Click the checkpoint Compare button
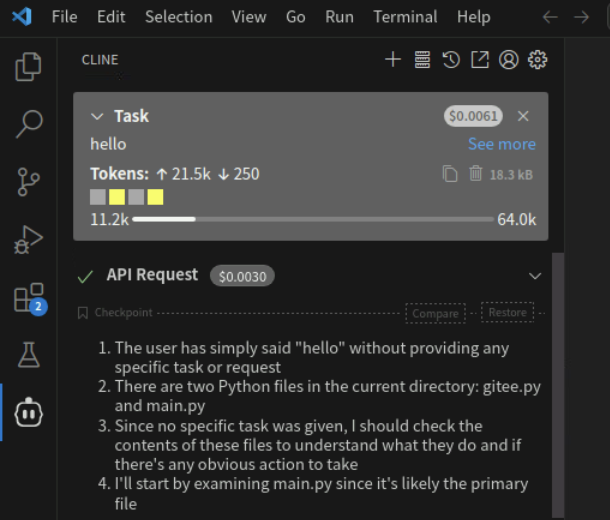 (x=435, y=313)
